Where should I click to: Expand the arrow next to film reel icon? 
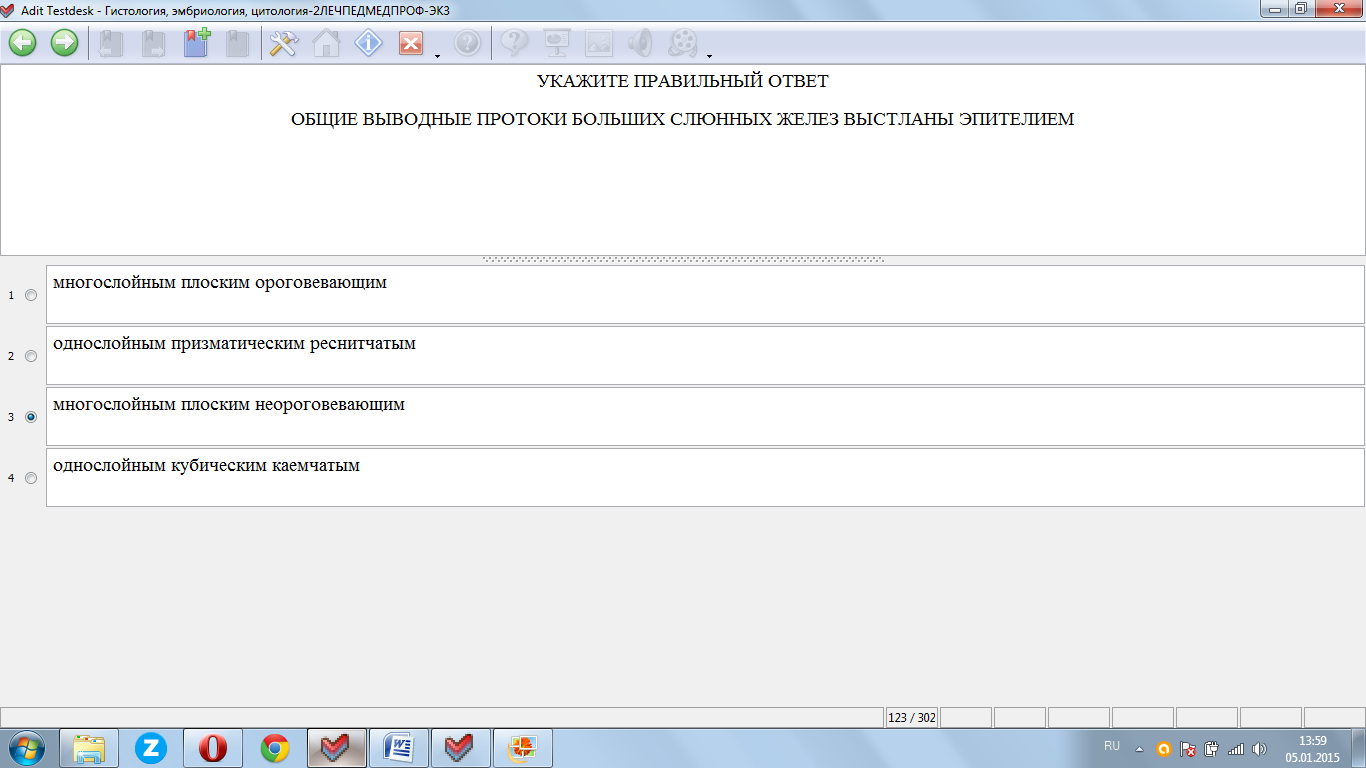click(x=709, y=55)
